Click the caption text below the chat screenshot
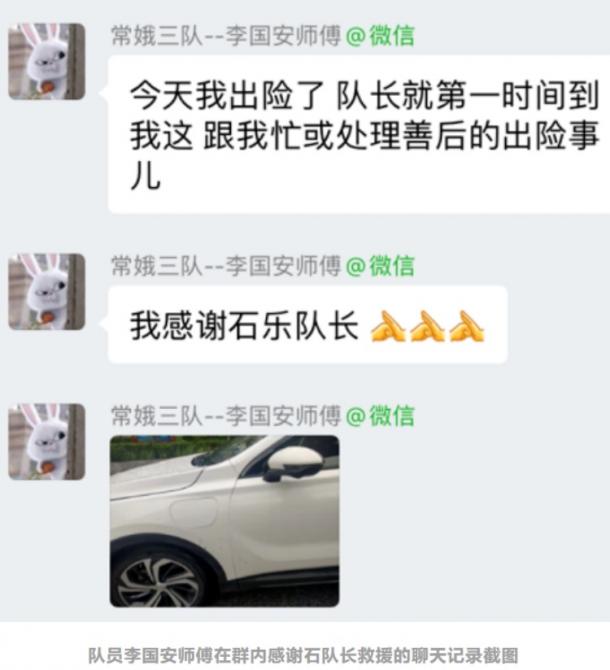 [303, 655]
